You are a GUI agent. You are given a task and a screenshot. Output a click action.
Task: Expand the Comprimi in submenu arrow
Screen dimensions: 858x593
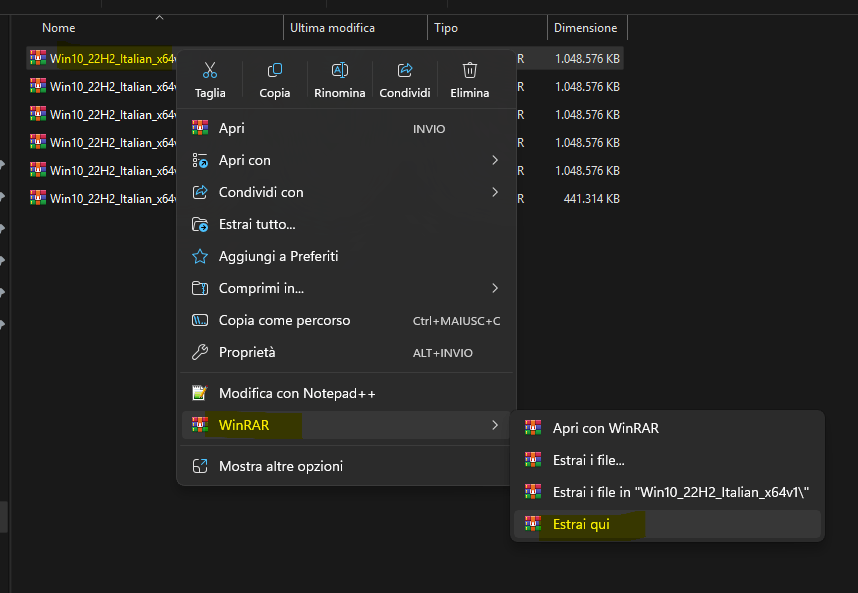[495, 289]
